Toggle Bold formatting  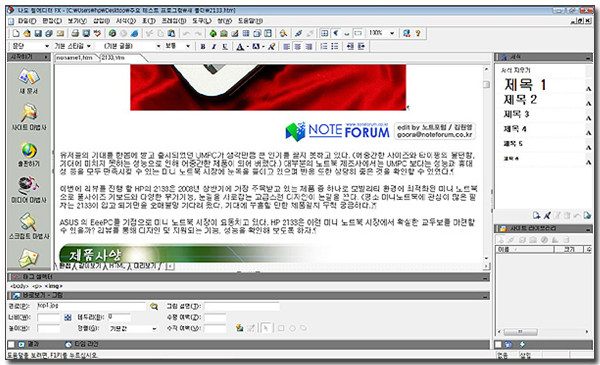[x=203, y=46]
